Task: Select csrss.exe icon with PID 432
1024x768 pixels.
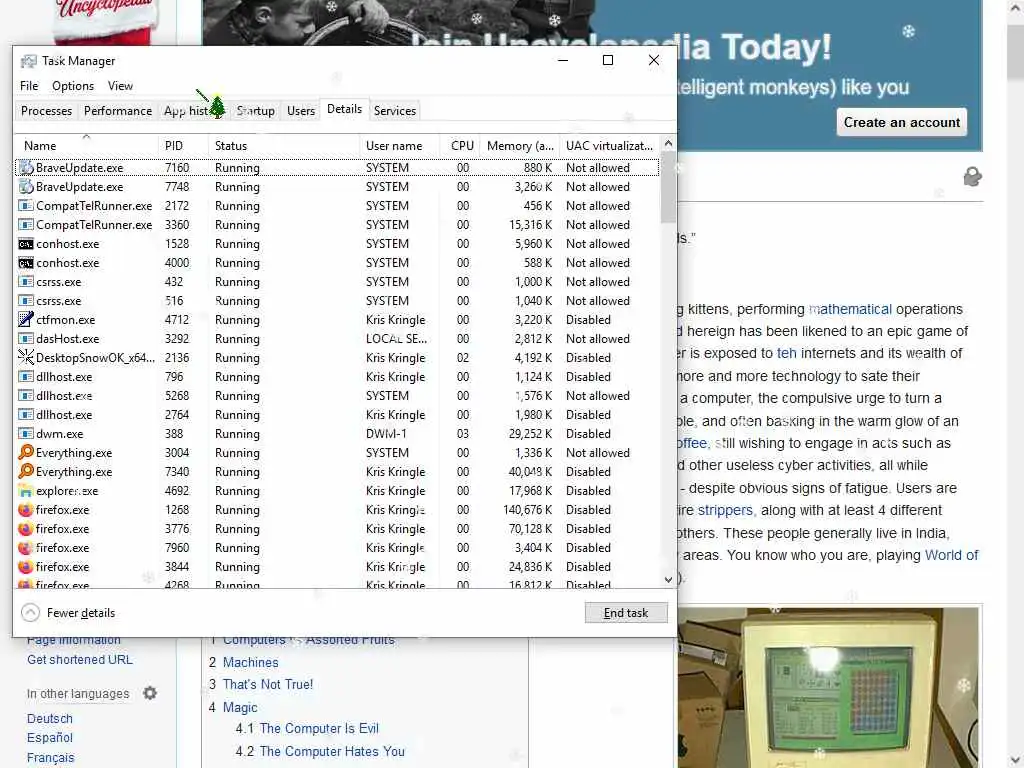Action: [x=26, y=281]
